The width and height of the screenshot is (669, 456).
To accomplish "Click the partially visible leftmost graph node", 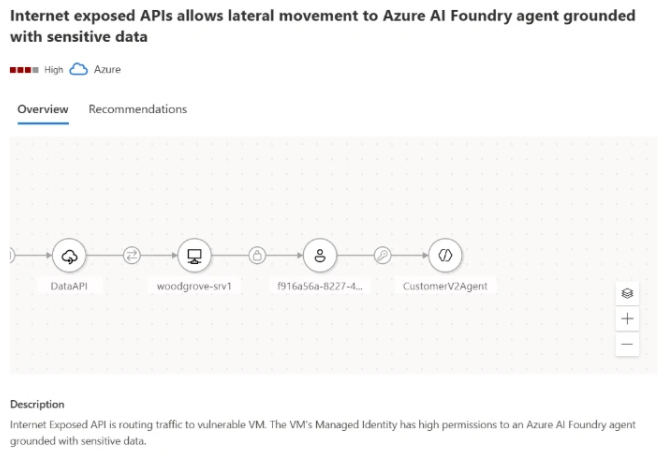I will 11,256.
